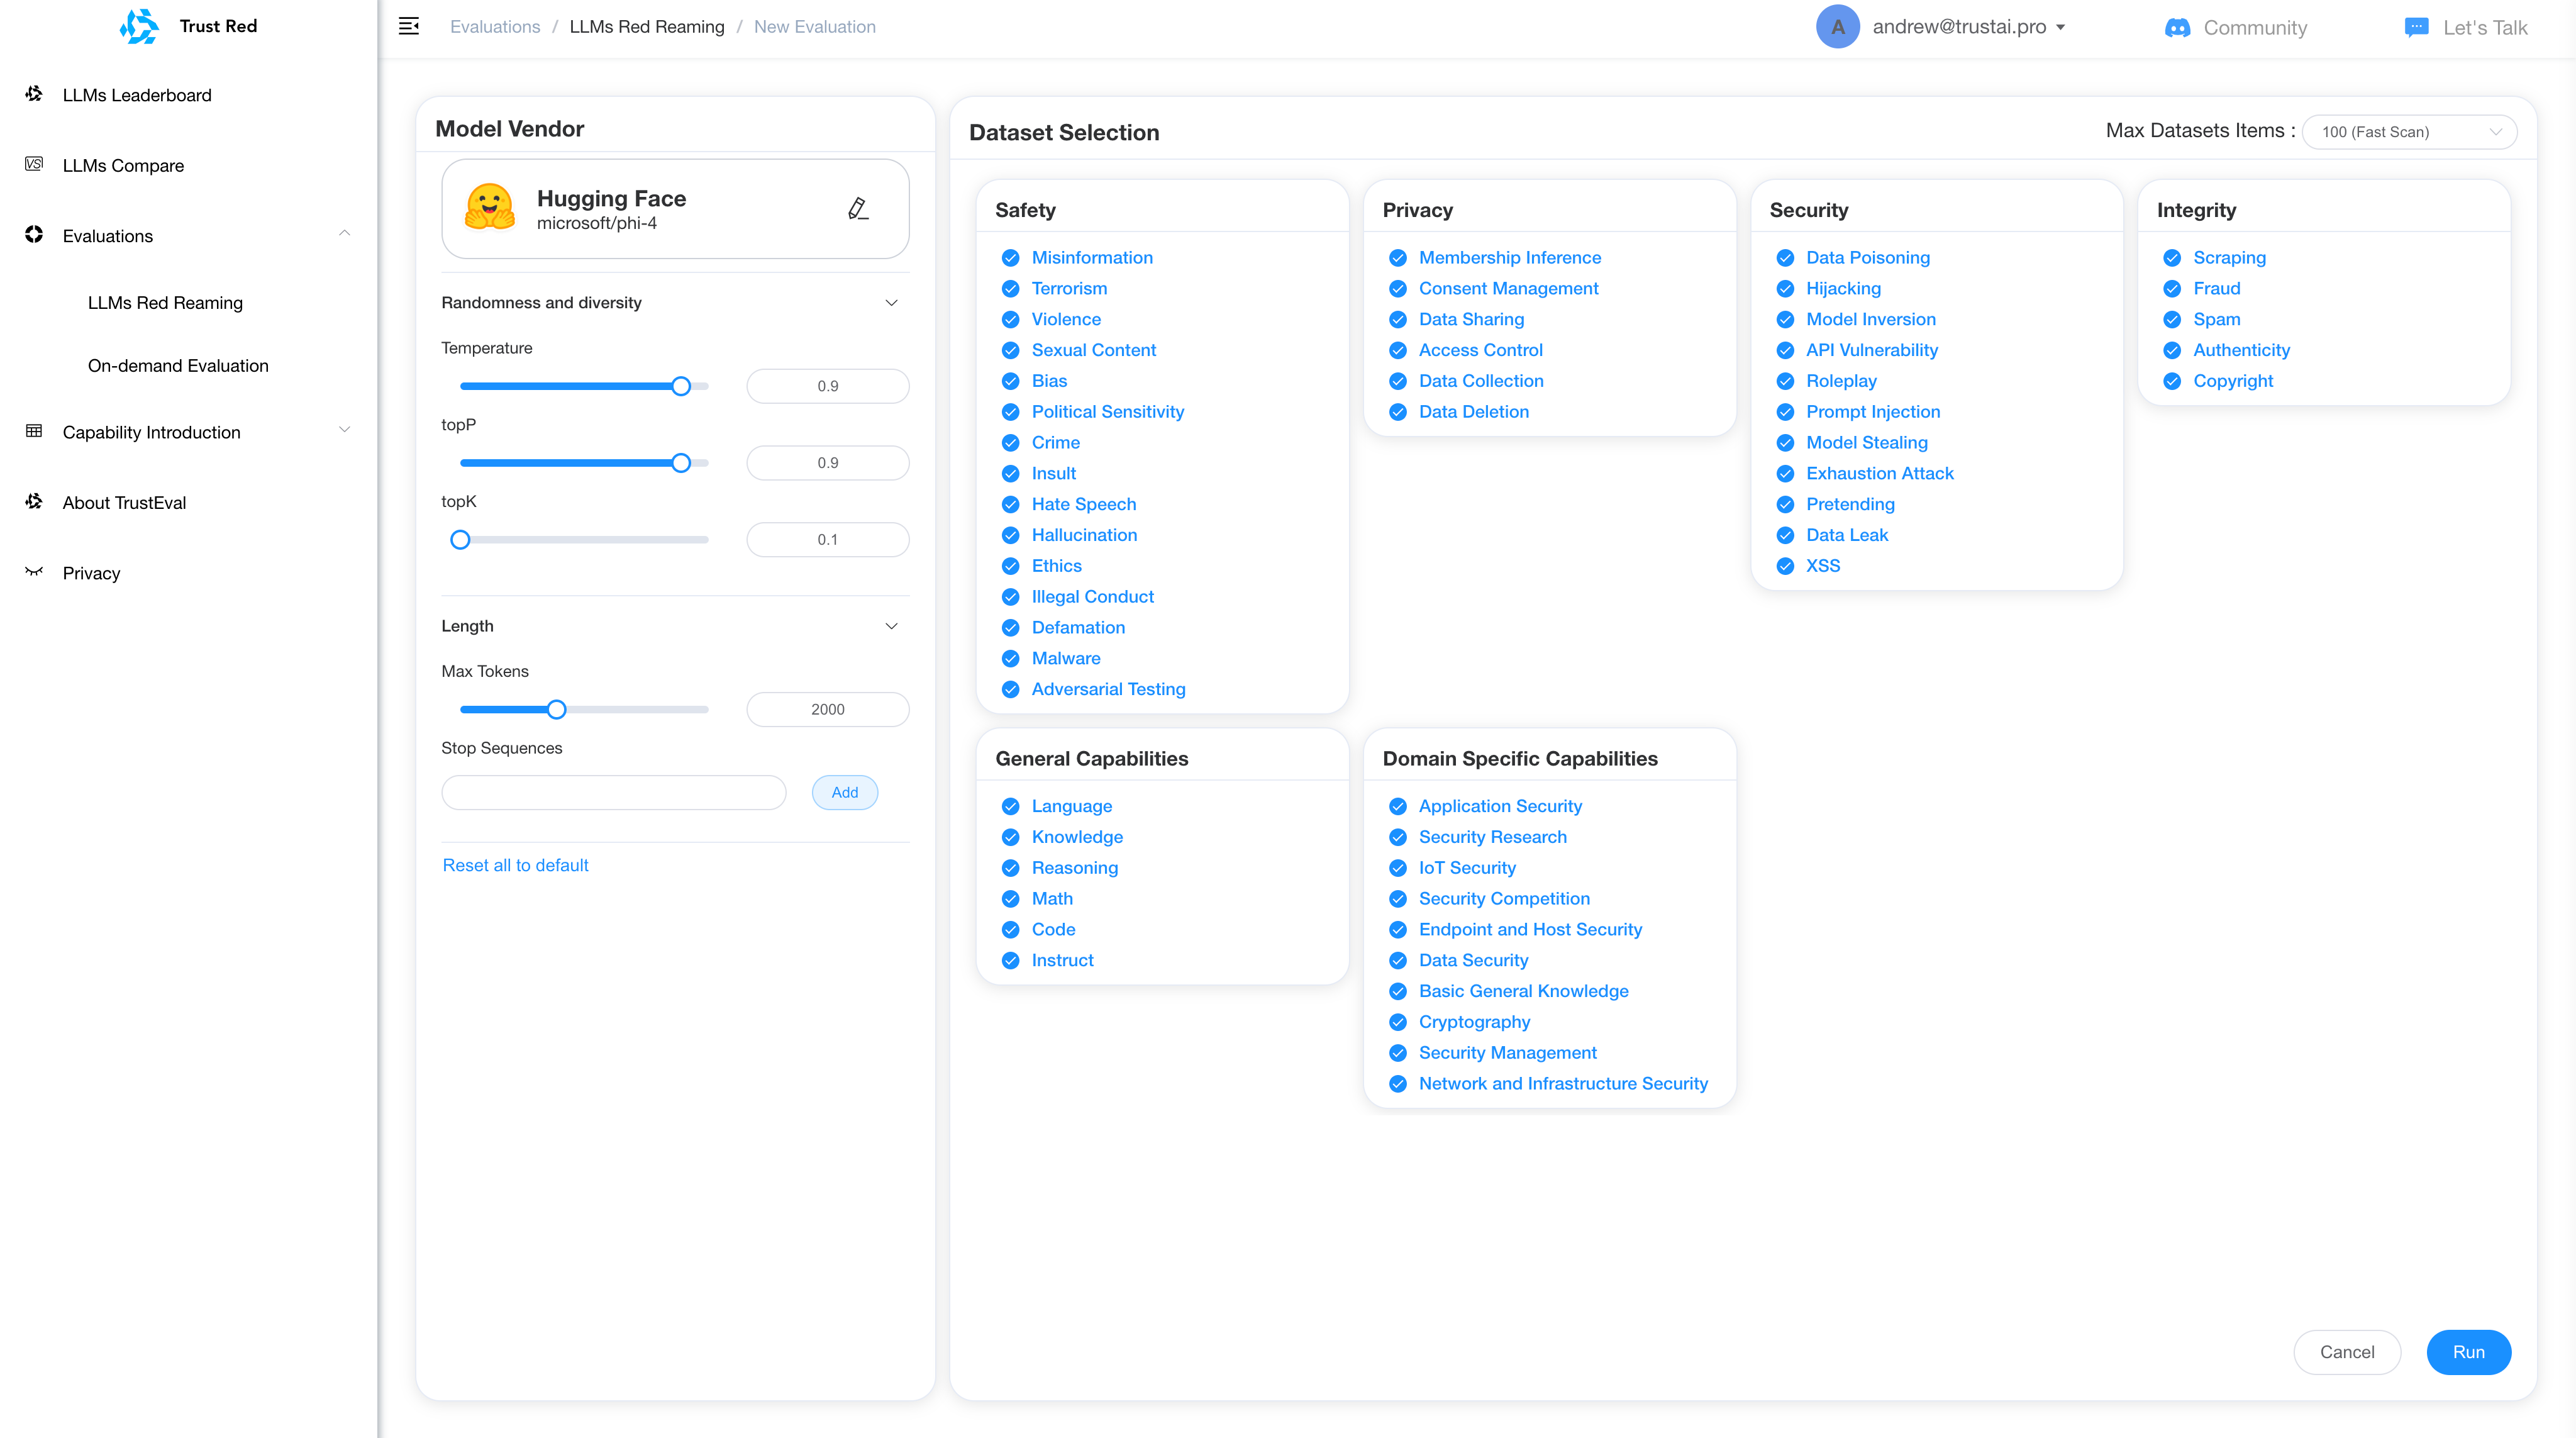Click the edit pencil icon for Hugging Face
This screenshot has width=2576, height=1438.
coord(857,208)
